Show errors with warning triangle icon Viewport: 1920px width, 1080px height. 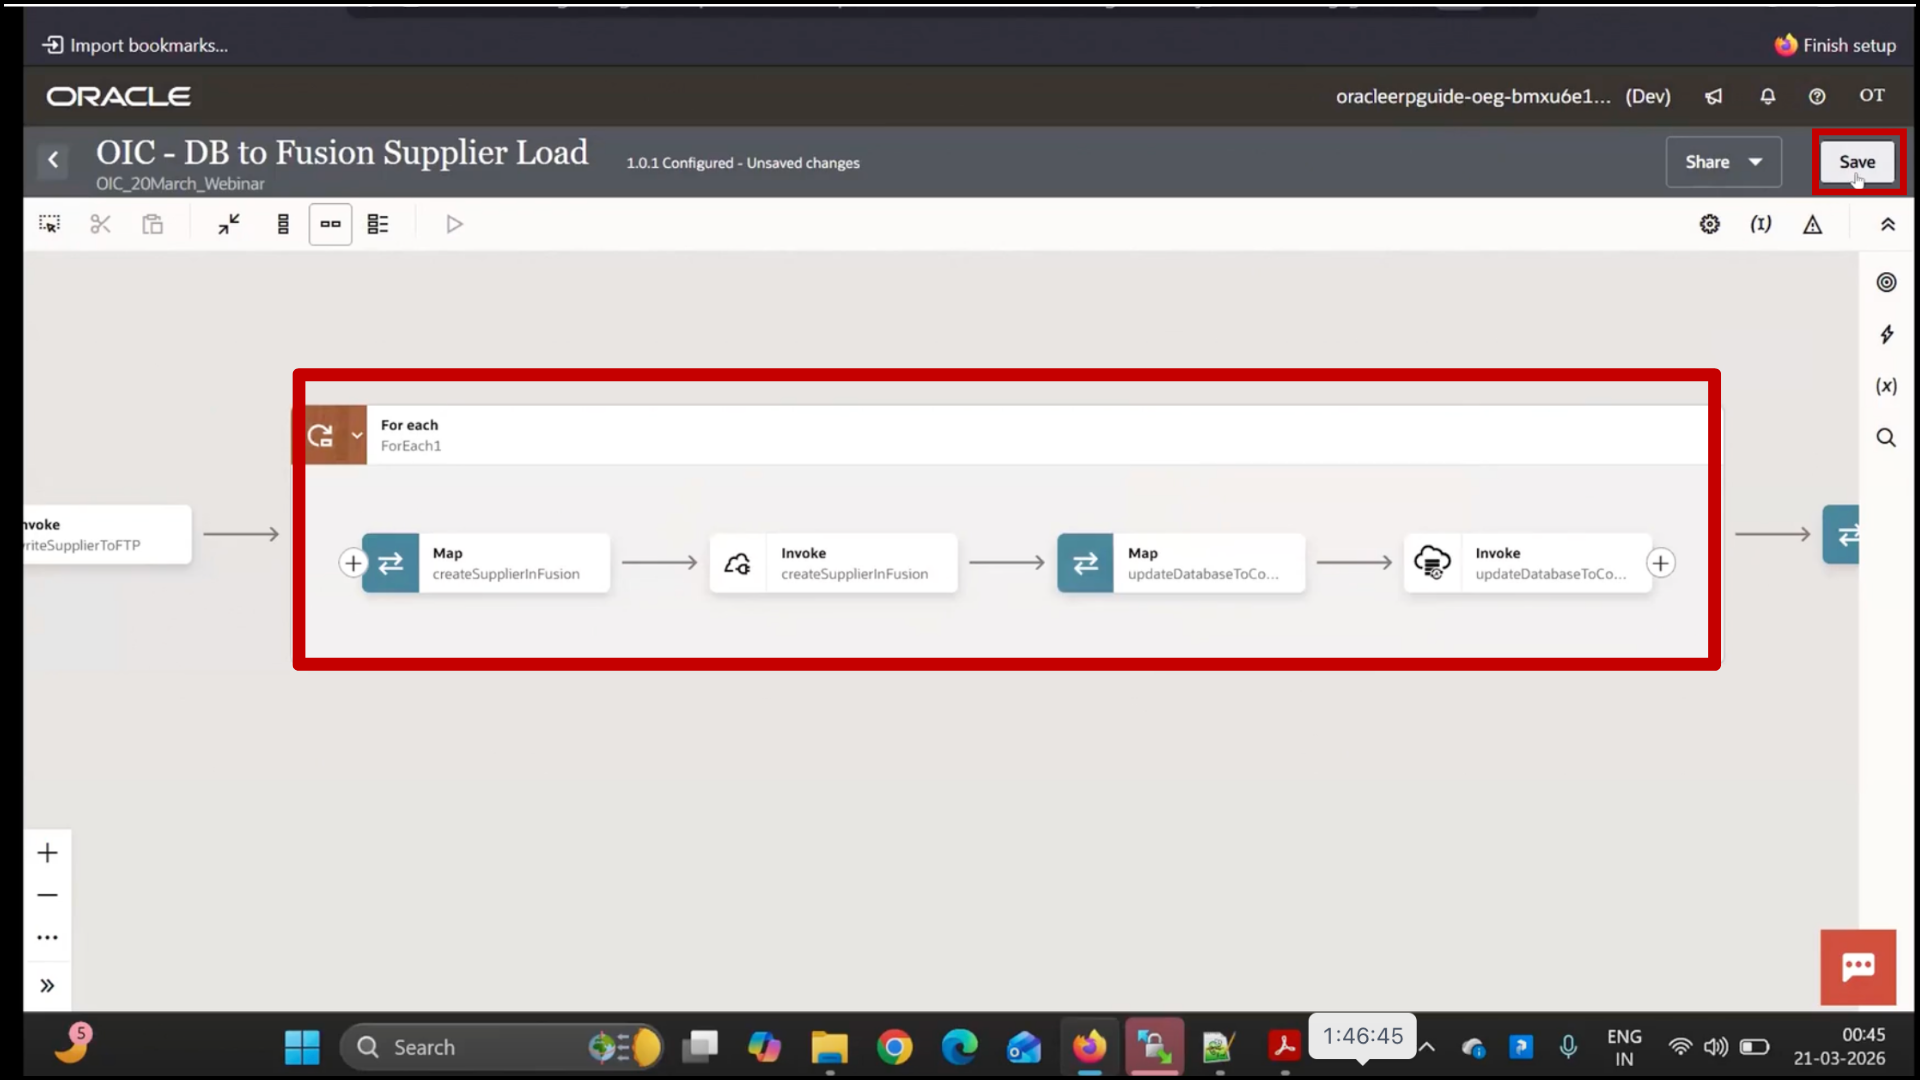(x=1812, y=224)
